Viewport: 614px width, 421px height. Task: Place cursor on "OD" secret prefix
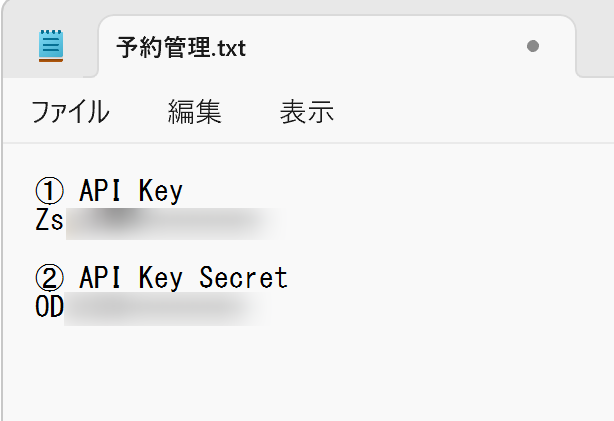coord(49,307)
